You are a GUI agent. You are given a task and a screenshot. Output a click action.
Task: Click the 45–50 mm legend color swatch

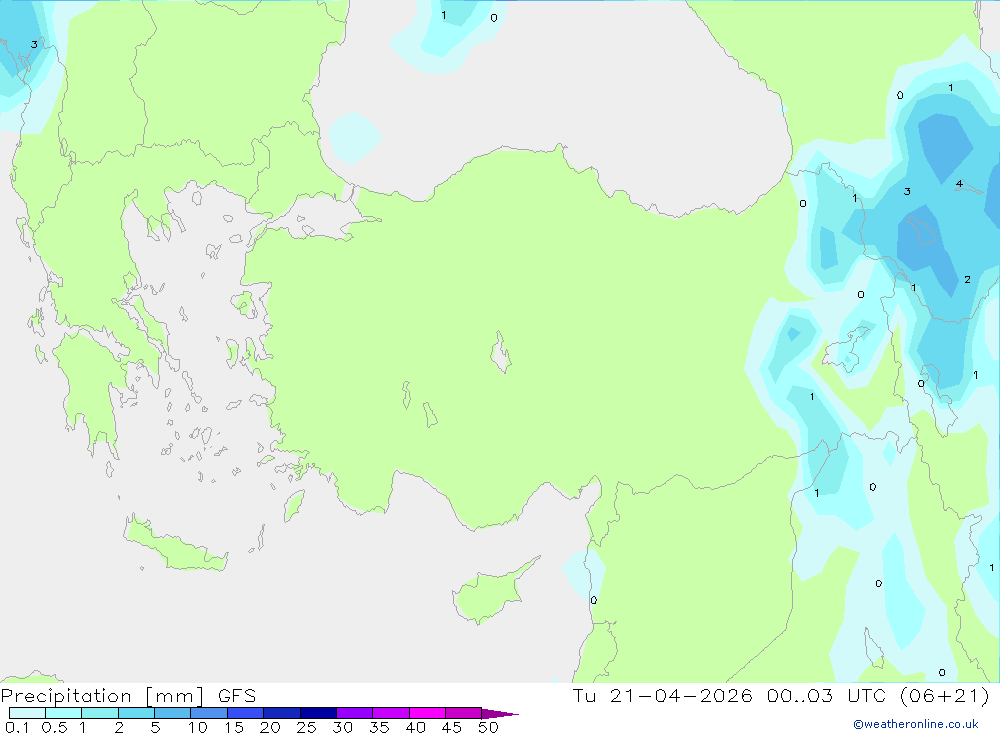[x=464, y=713]
